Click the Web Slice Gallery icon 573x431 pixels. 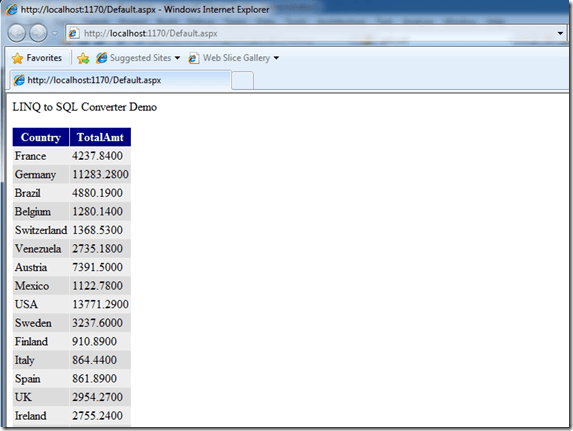point(193,58)
